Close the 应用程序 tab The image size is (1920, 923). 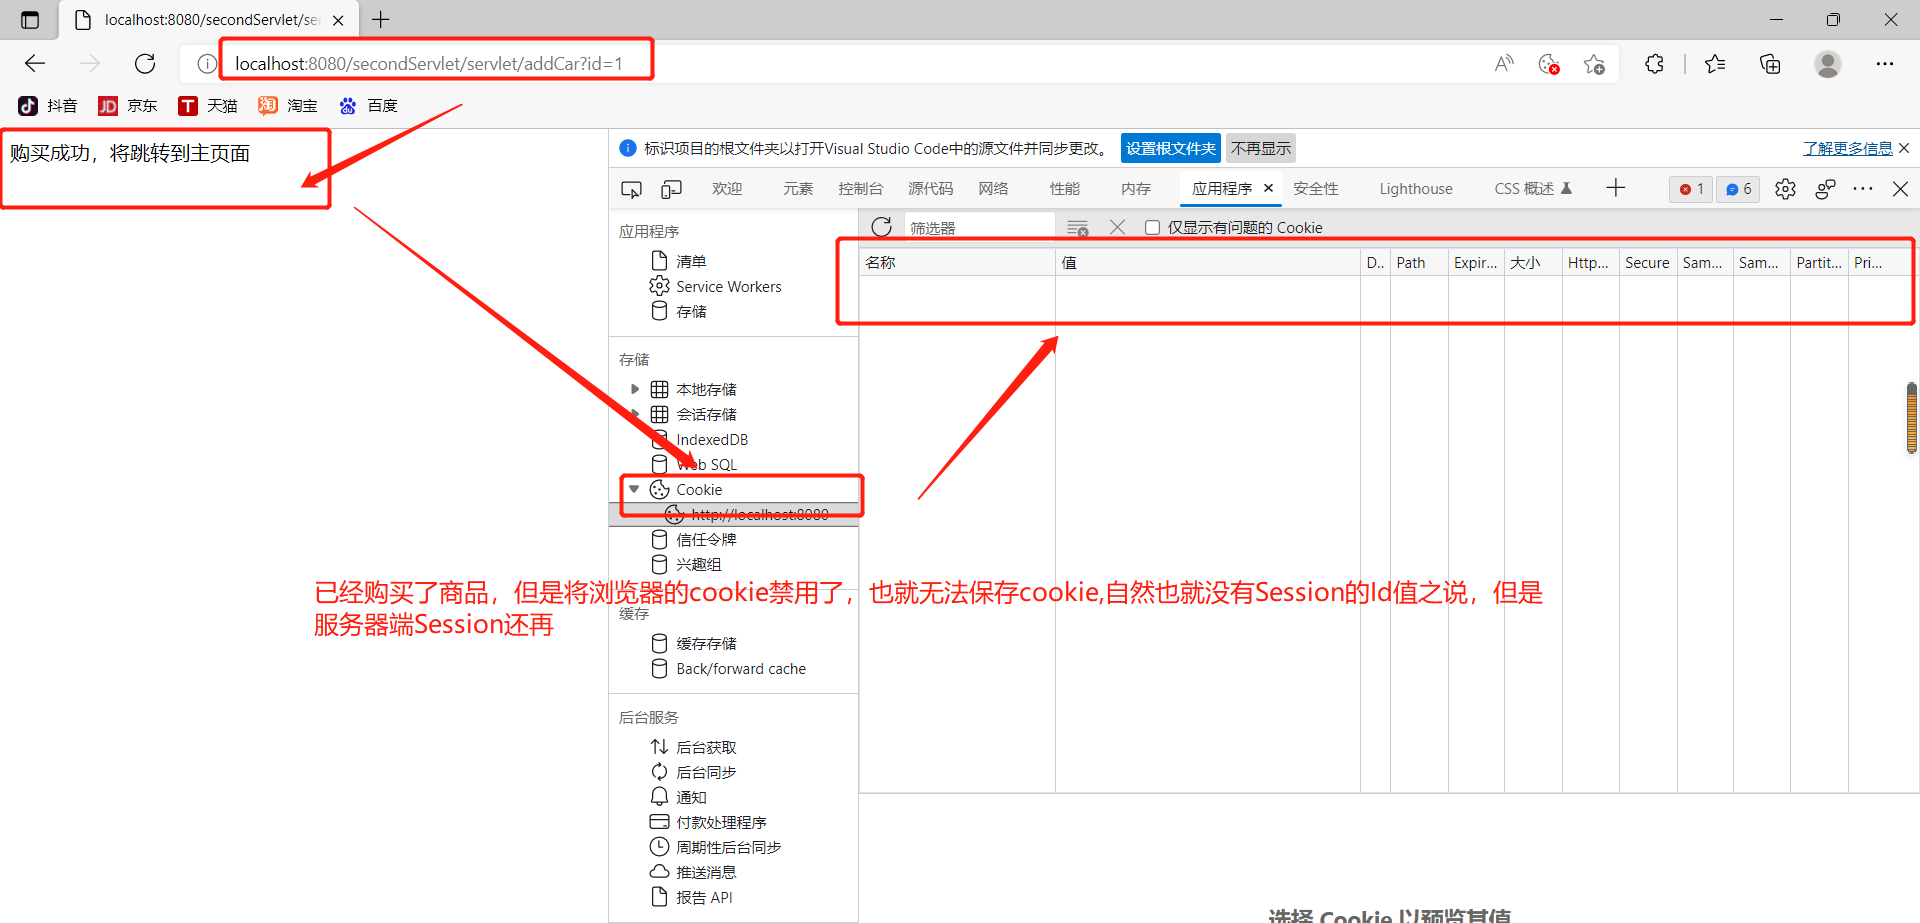1268,188
